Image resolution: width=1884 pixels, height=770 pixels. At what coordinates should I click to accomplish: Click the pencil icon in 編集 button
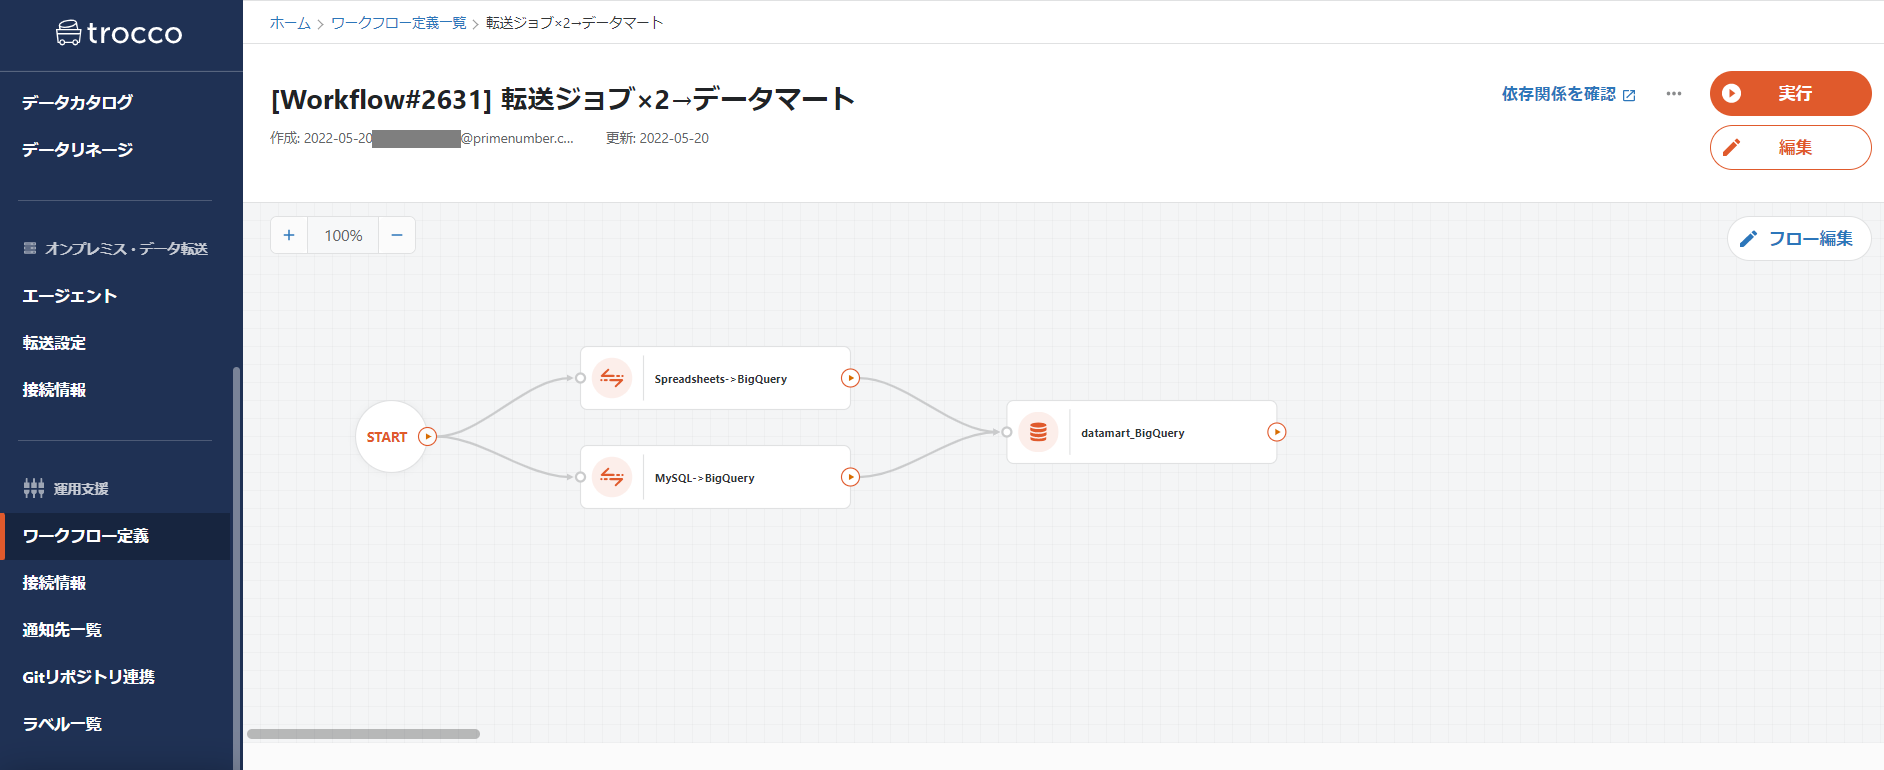[1732, 147]
